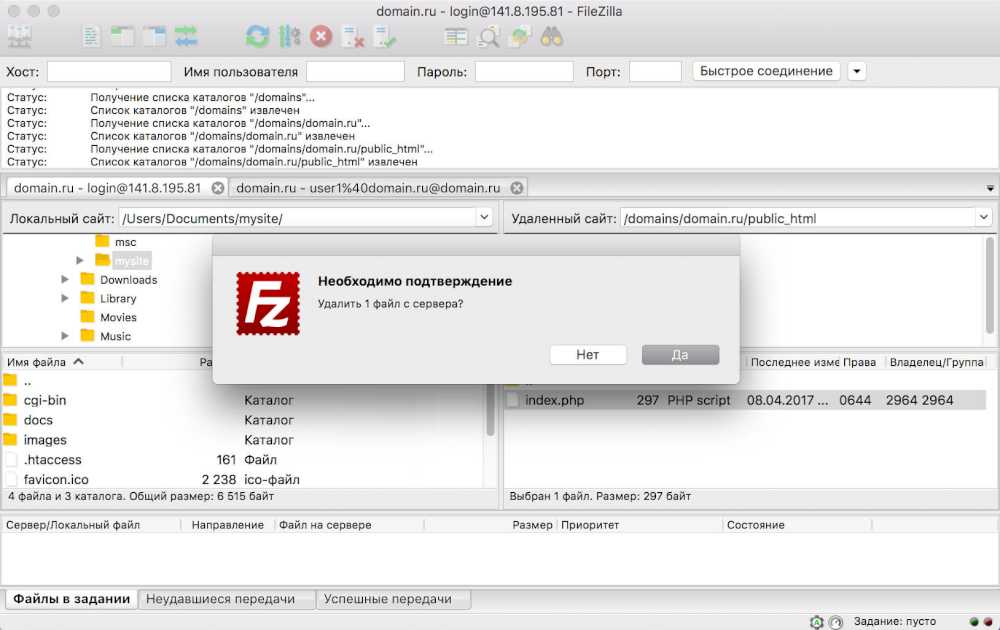
Task: Open the speed limits gauge icon
Action: coord(836,622)
